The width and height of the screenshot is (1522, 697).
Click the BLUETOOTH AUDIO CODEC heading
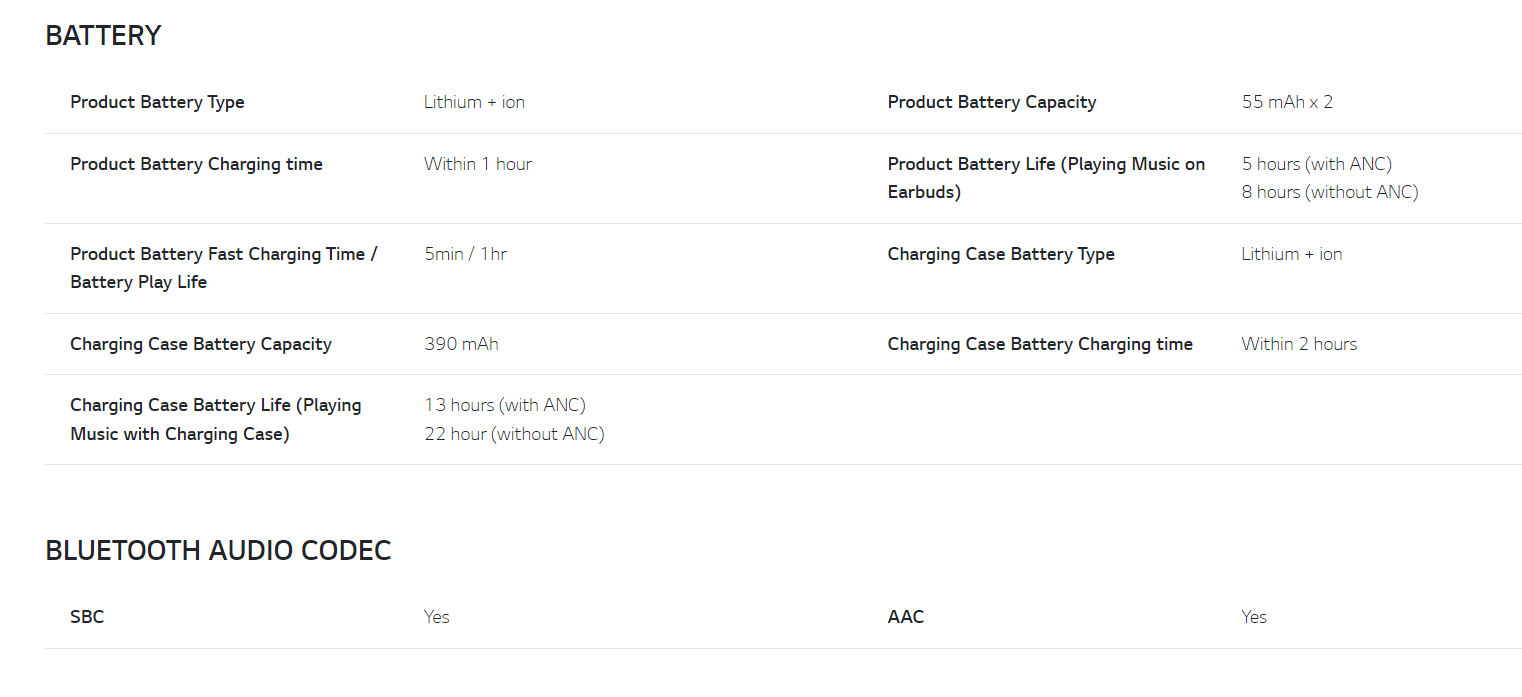[218, 551]
